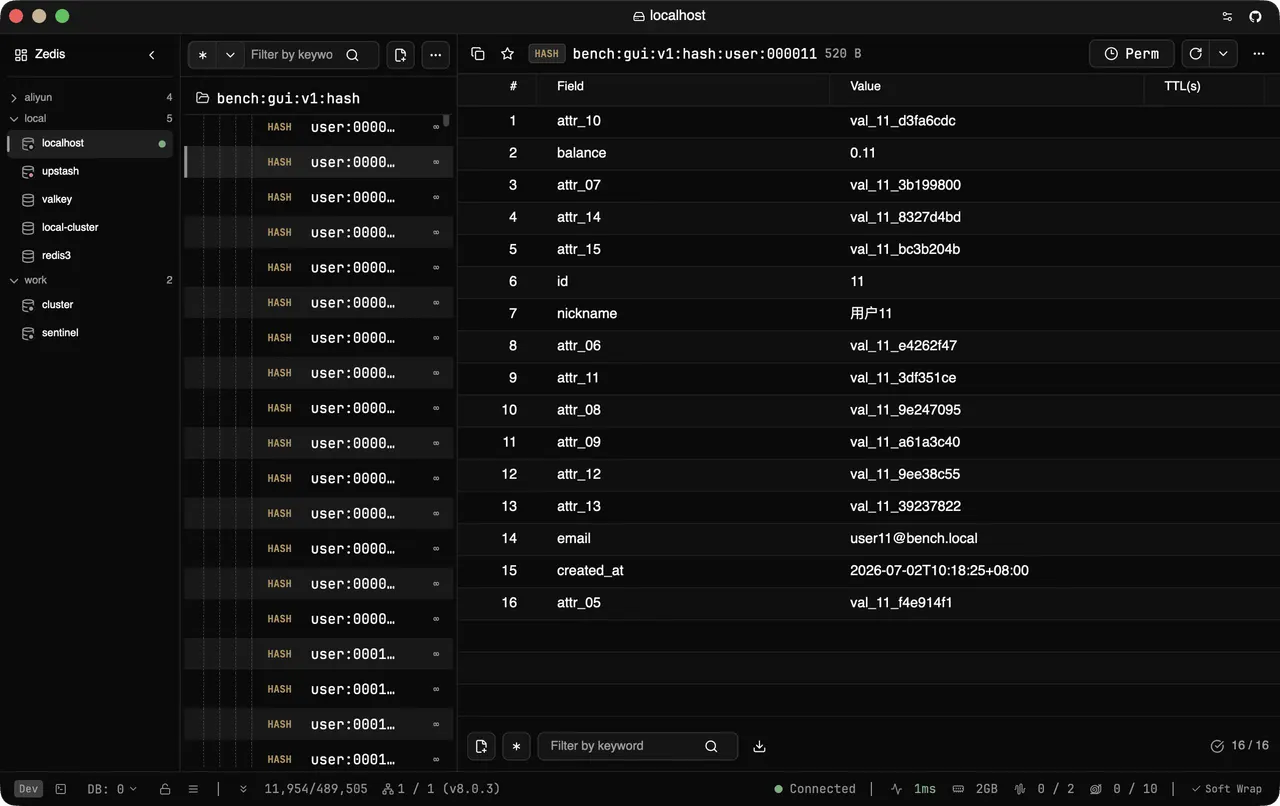
Task: Favorite the current key with the star
Action: (x=507, y=54)
